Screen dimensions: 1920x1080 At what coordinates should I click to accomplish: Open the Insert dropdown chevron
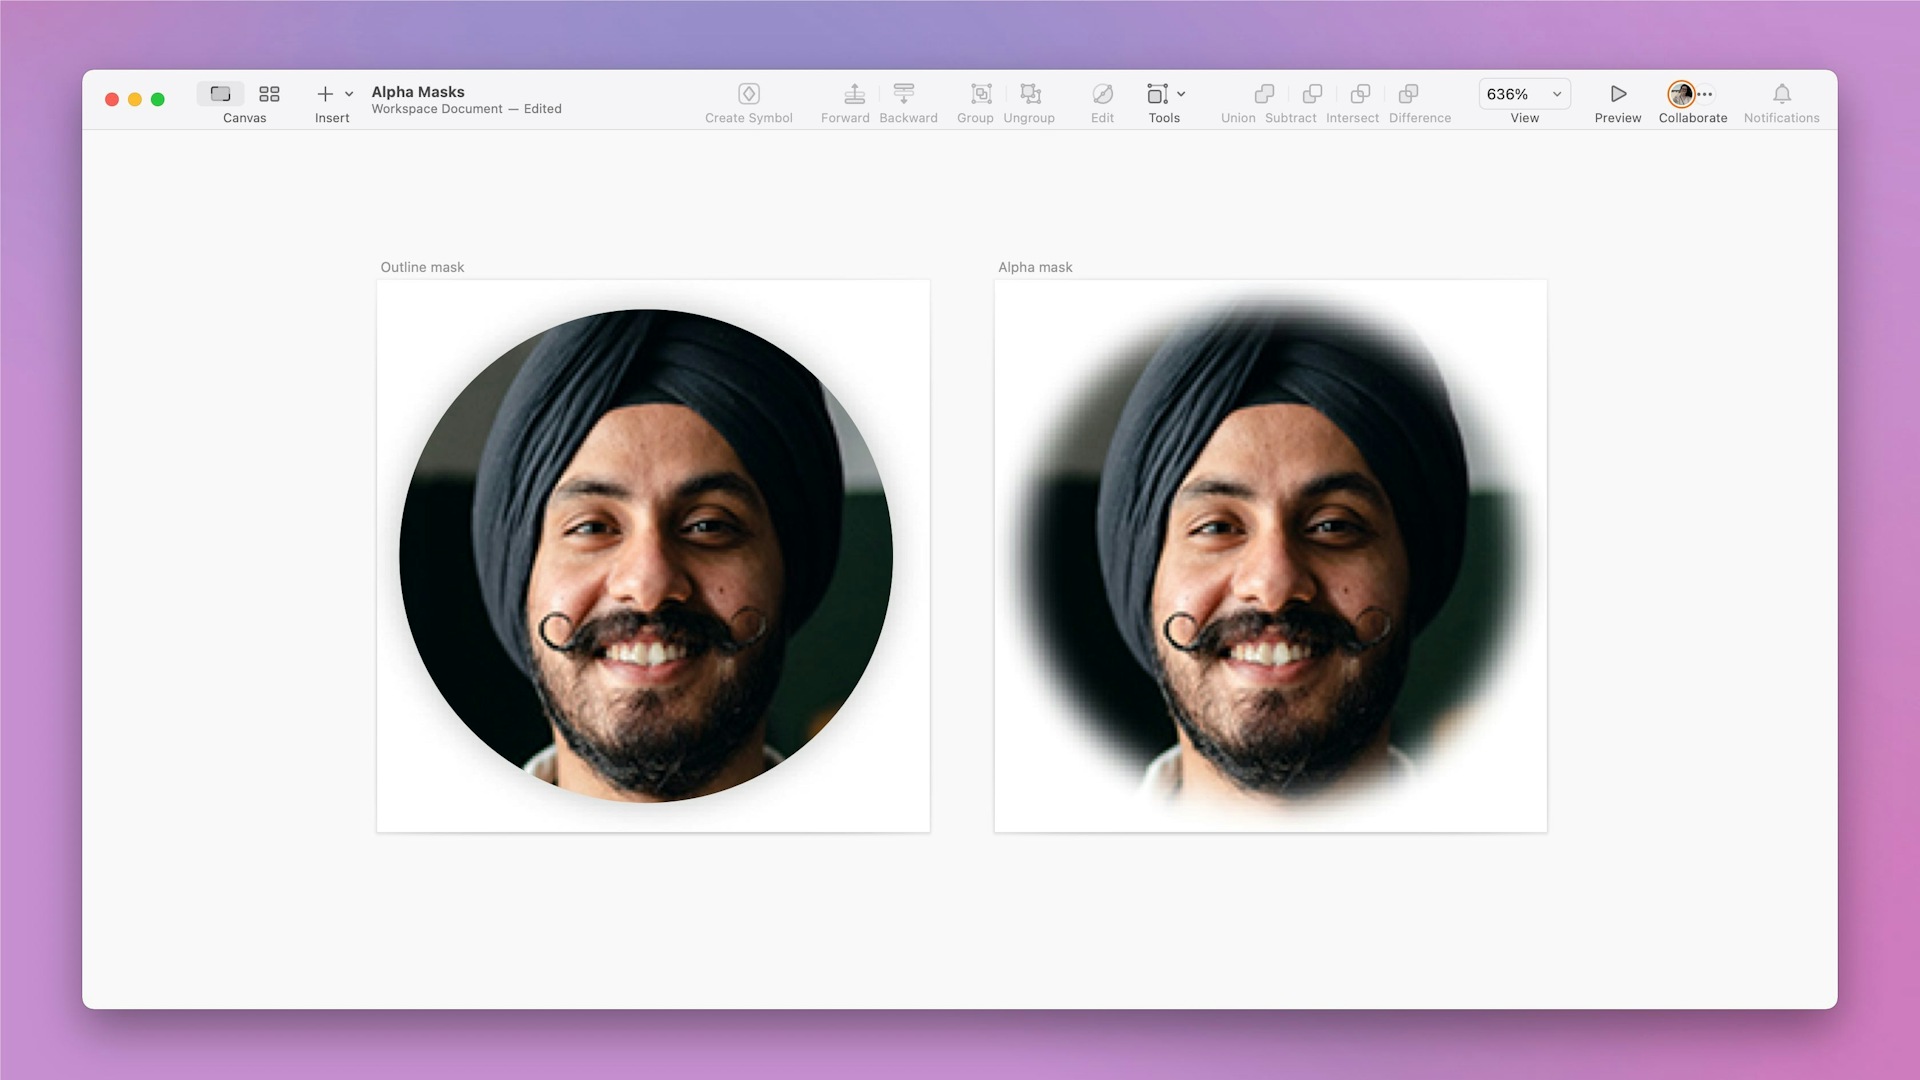pyautogui.click(x=348, y=95)
